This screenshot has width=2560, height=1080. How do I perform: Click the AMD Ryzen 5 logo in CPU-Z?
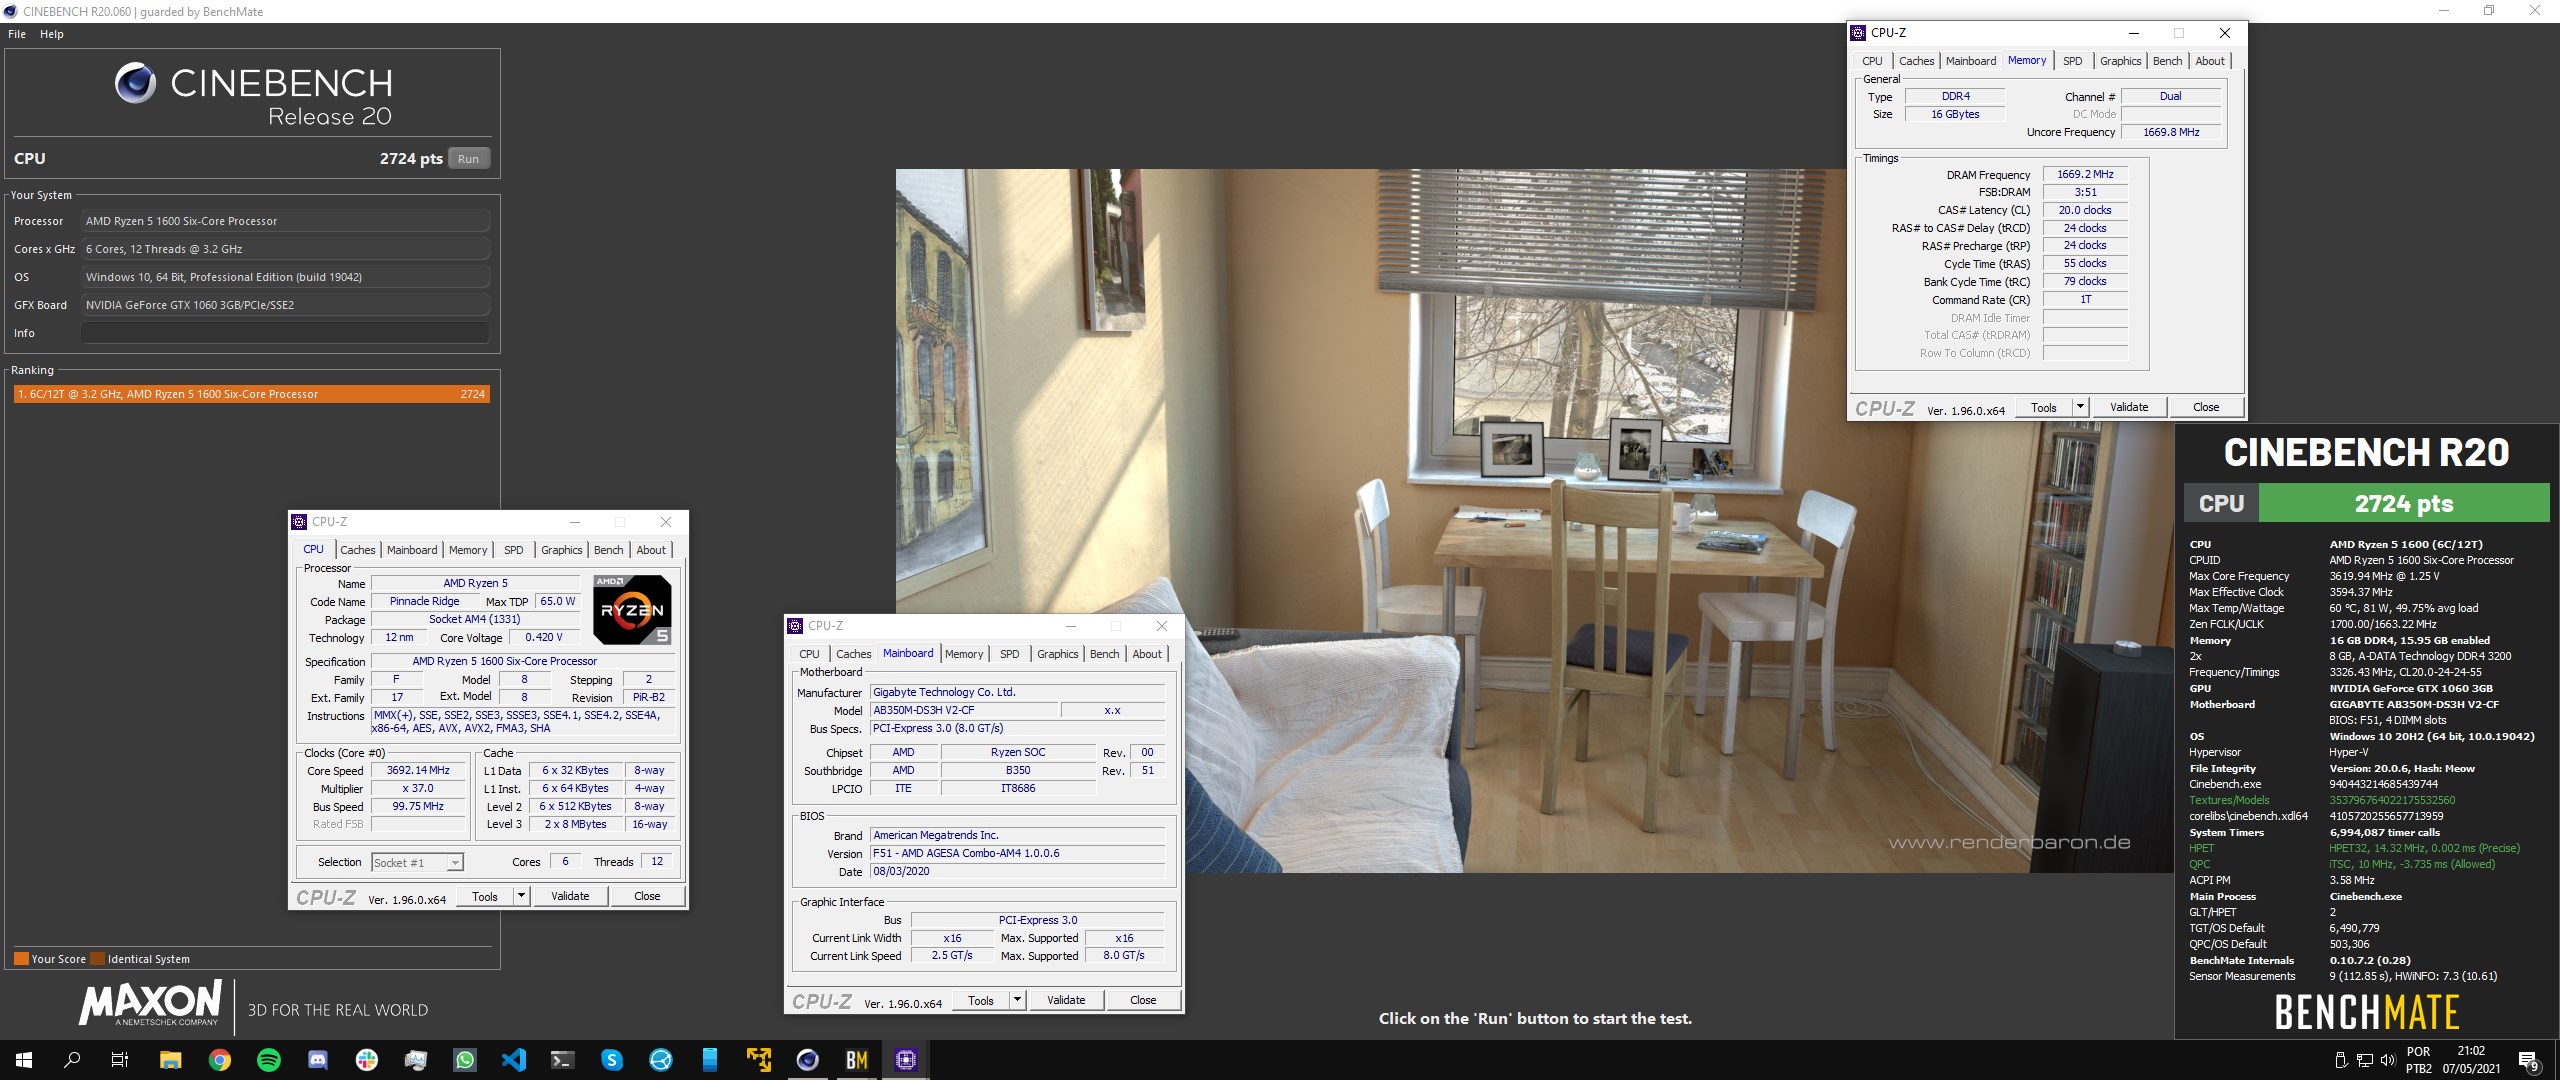tap(632, 609)
